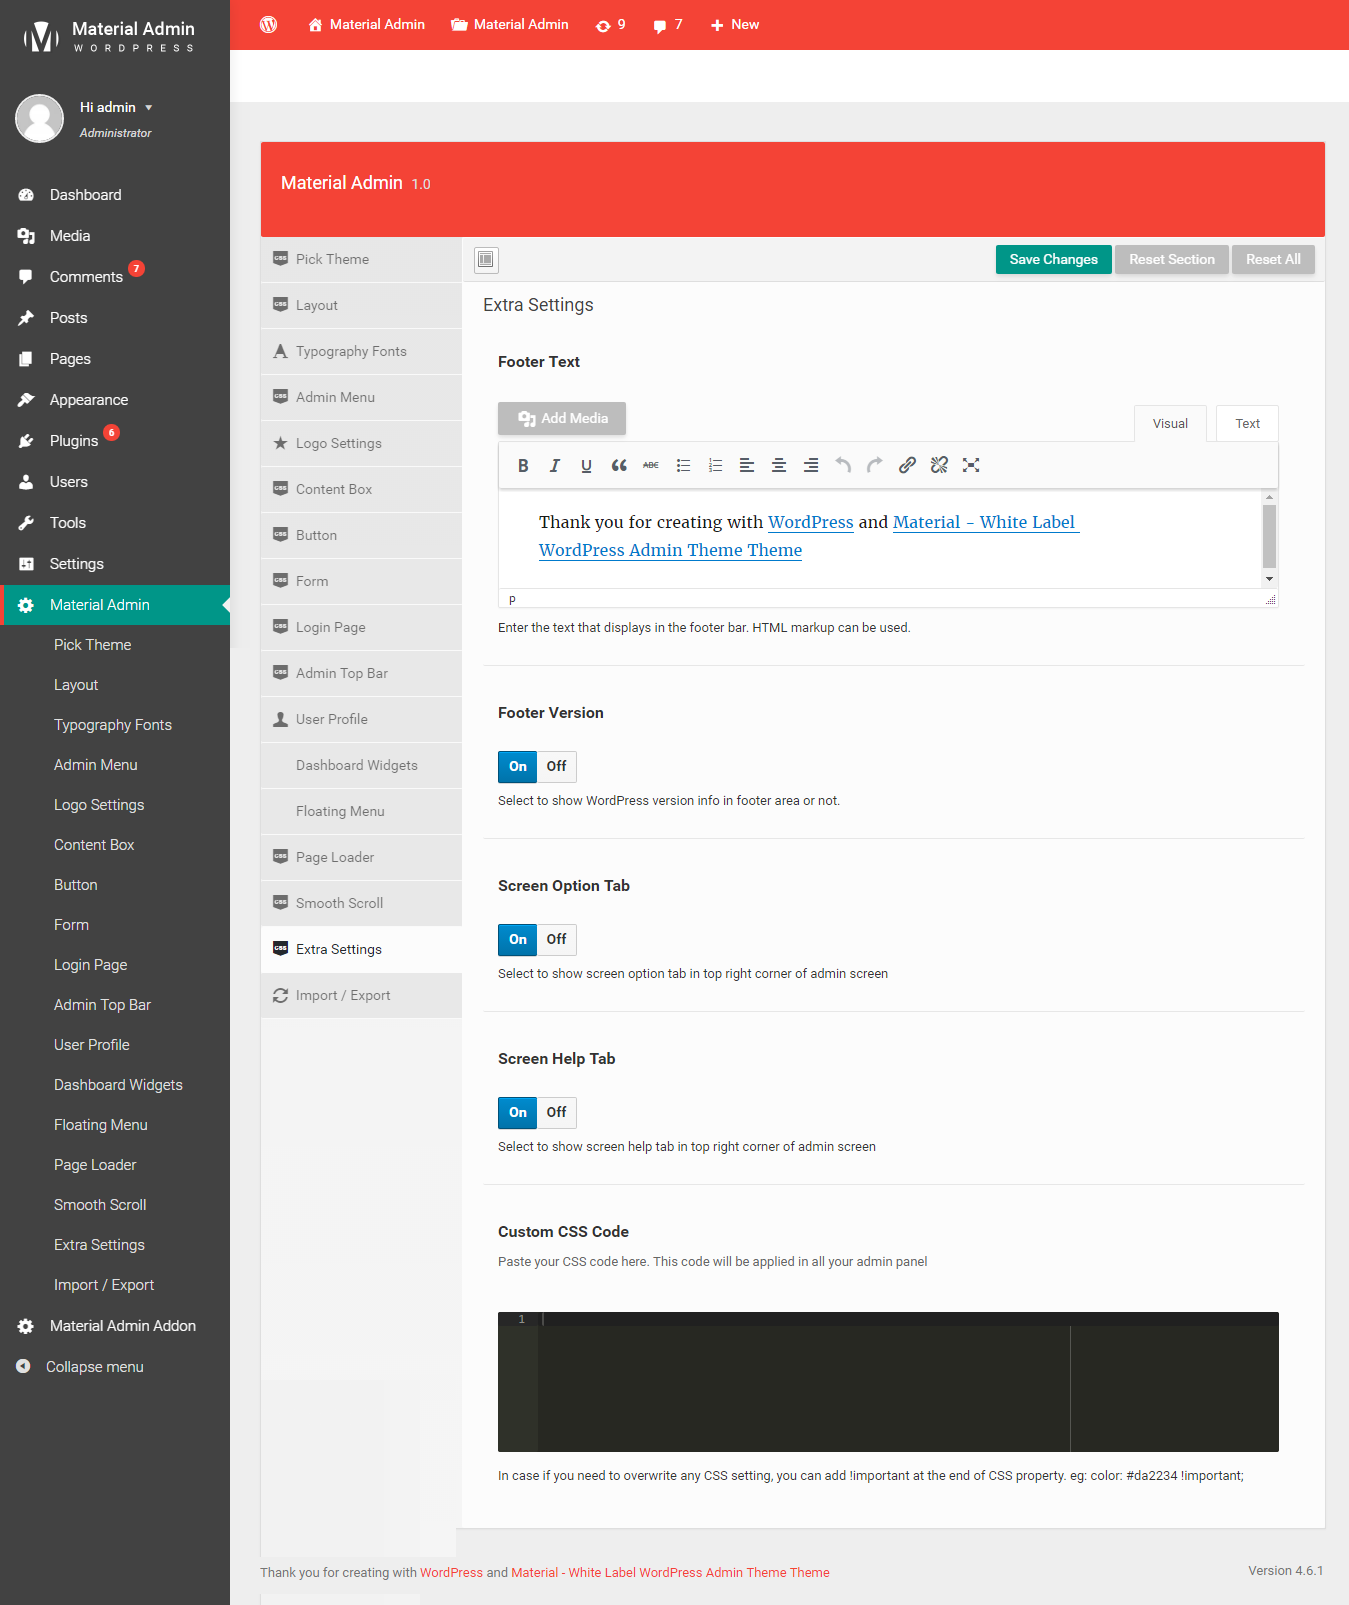Open Settings in sidebar
1349x1605 pixels.
click(x=115, y=564)
